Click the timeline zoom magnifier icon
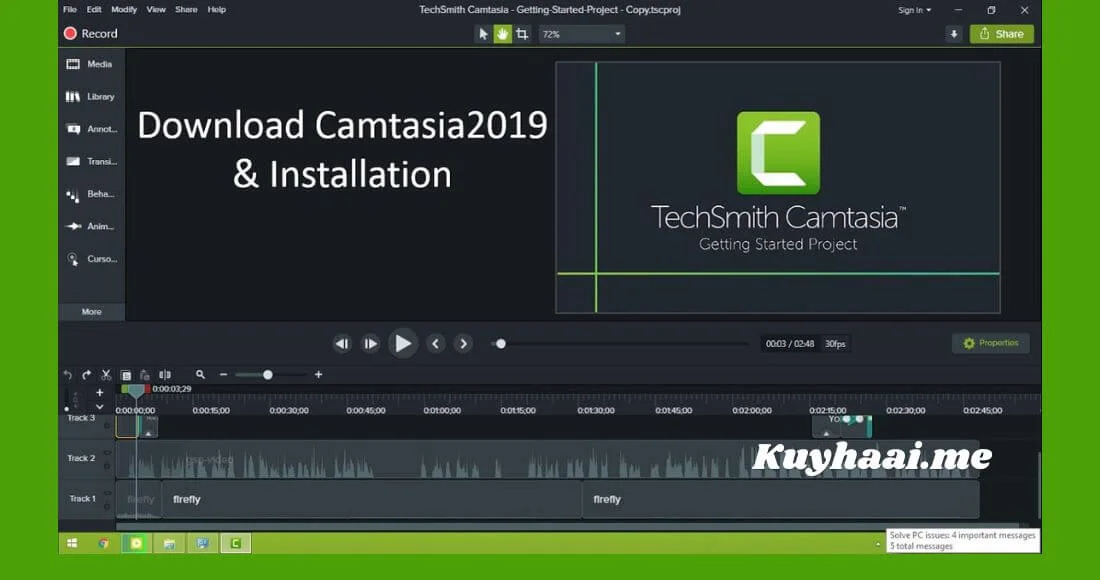1100x580 pixels. click(201, 375)
